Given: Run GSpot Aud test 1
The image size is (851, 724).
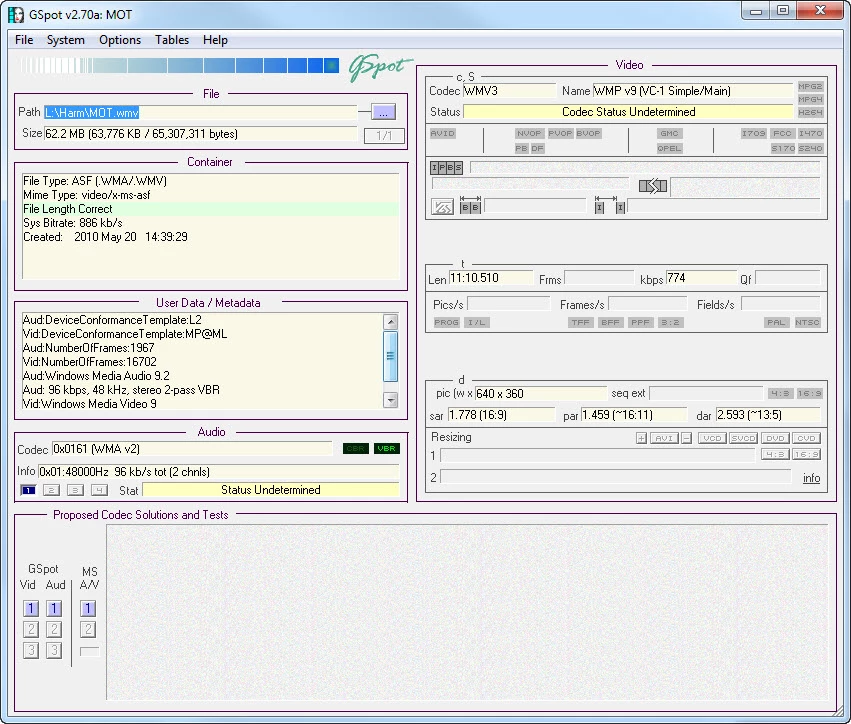Looking at the screenshot, I should click(54, 608).
